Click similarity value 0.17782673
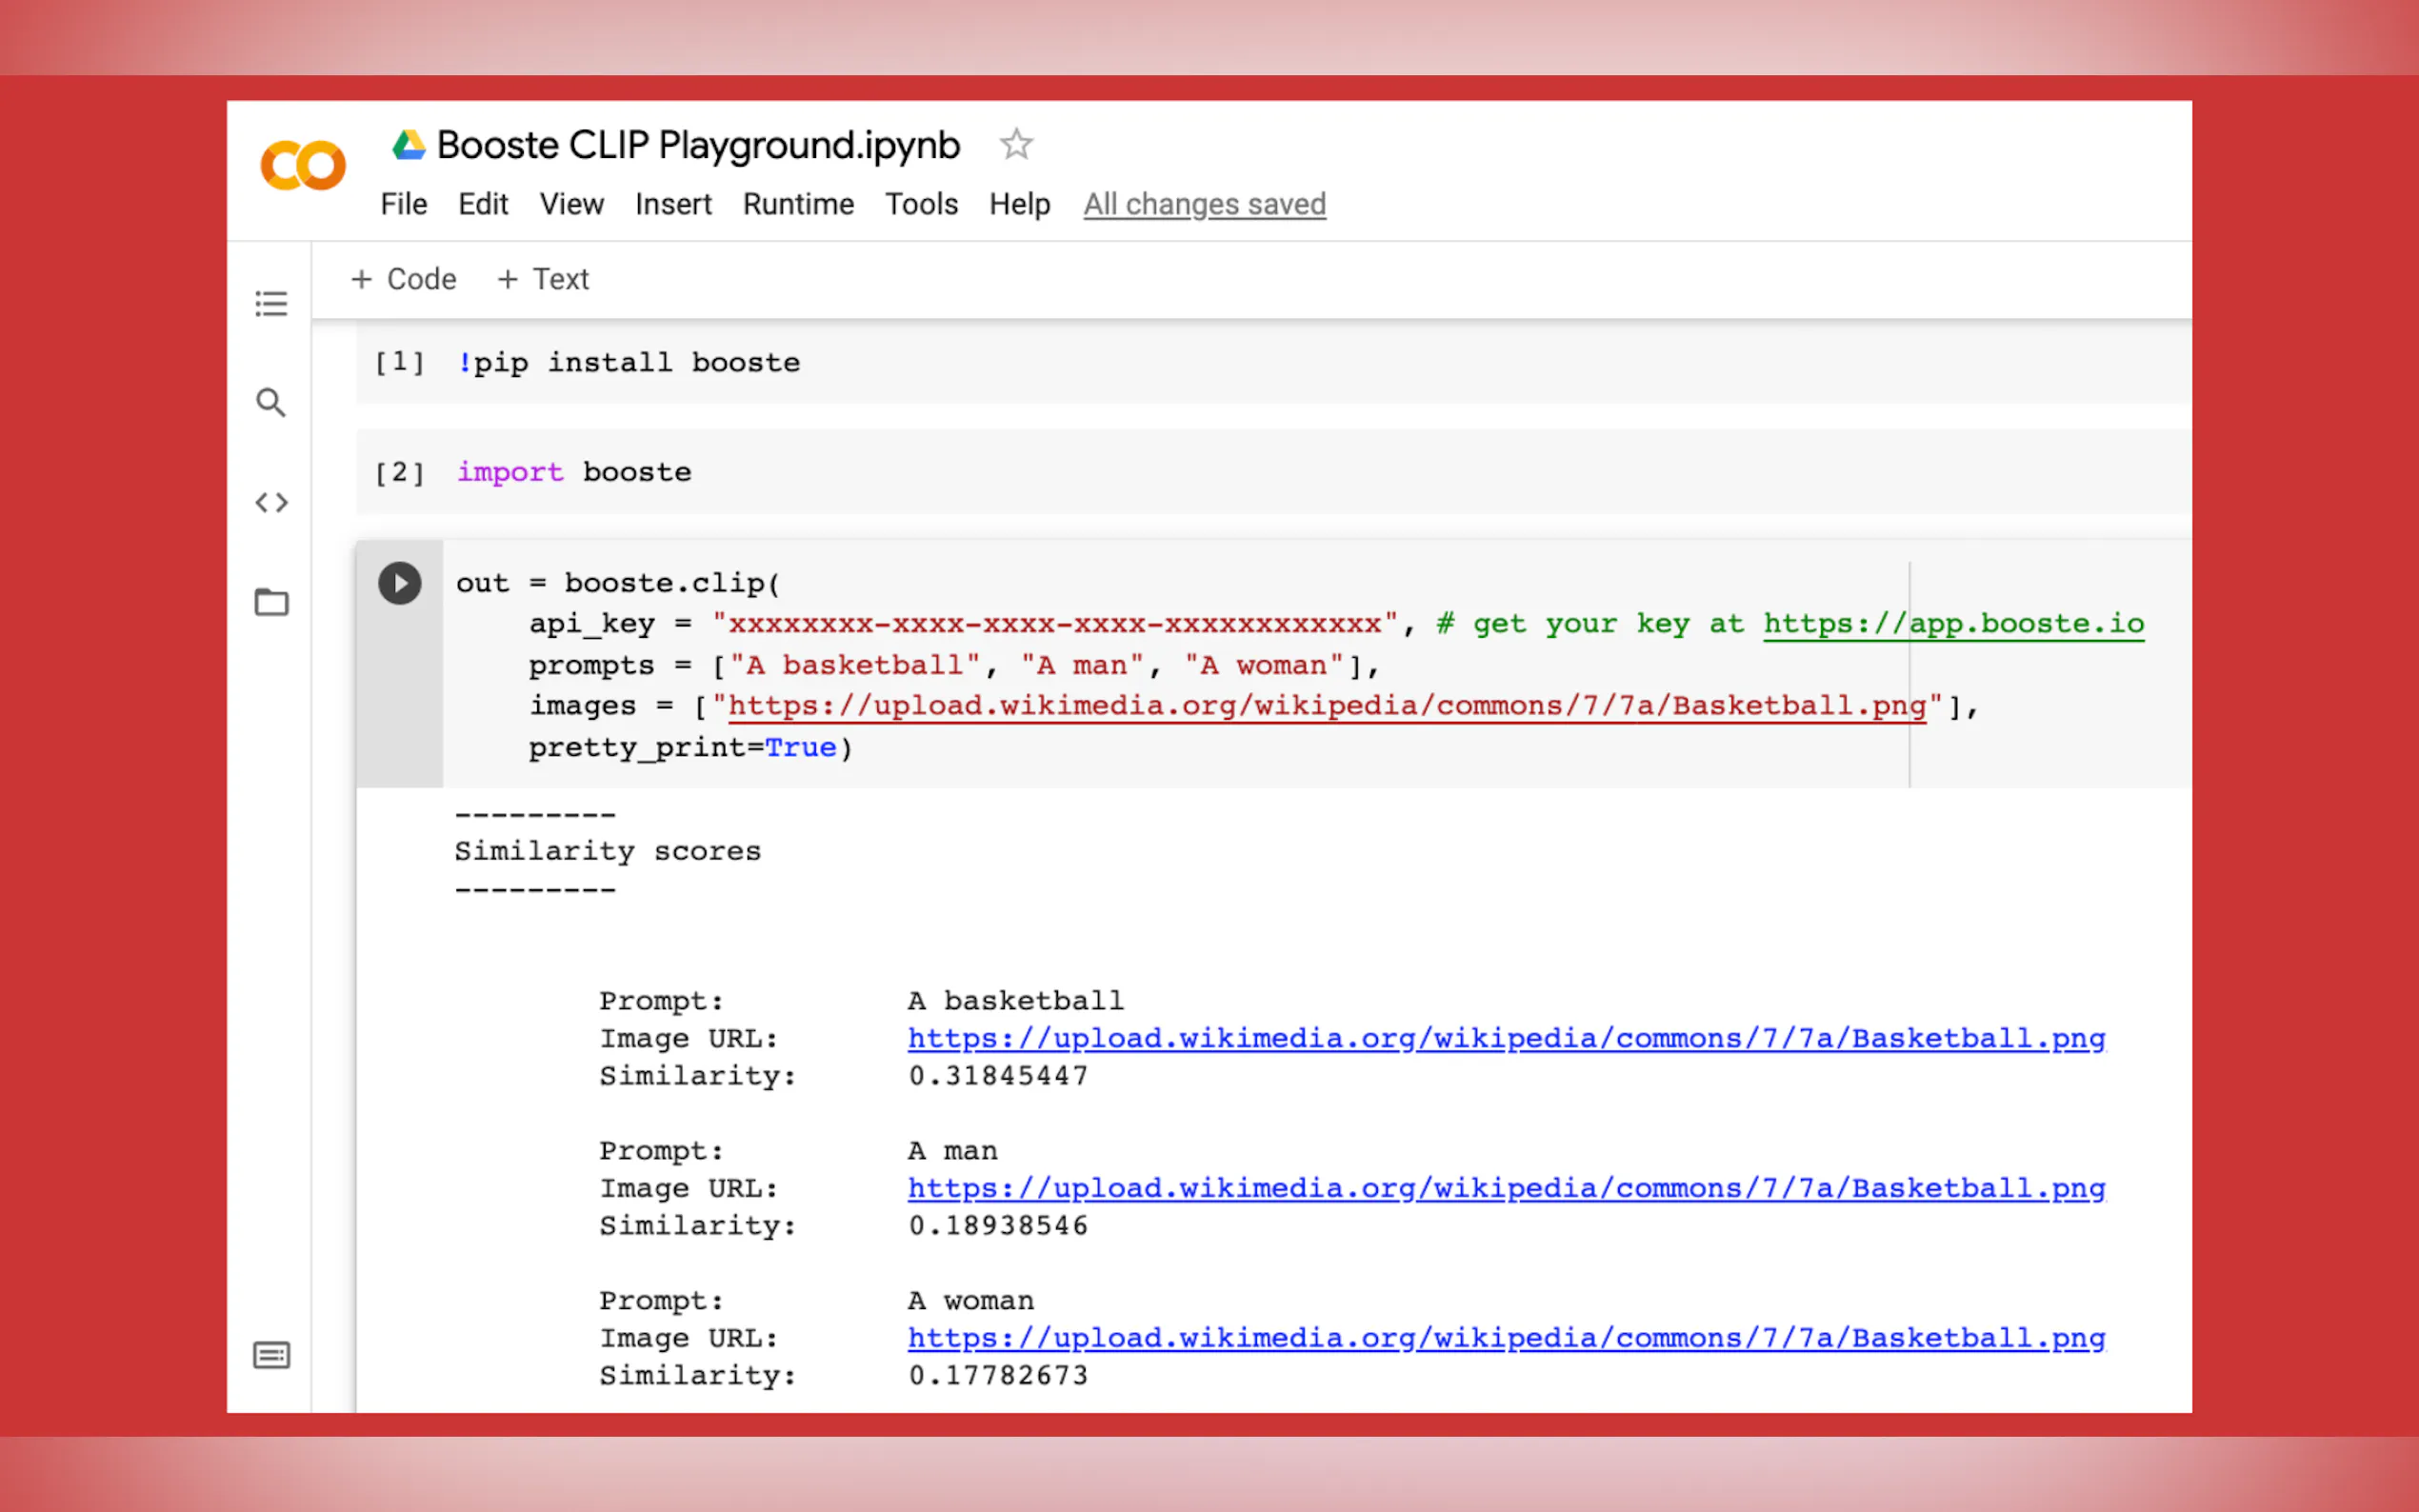Image resolution: width=2419 pixels, height=1512 pixels. point(998,1376)
